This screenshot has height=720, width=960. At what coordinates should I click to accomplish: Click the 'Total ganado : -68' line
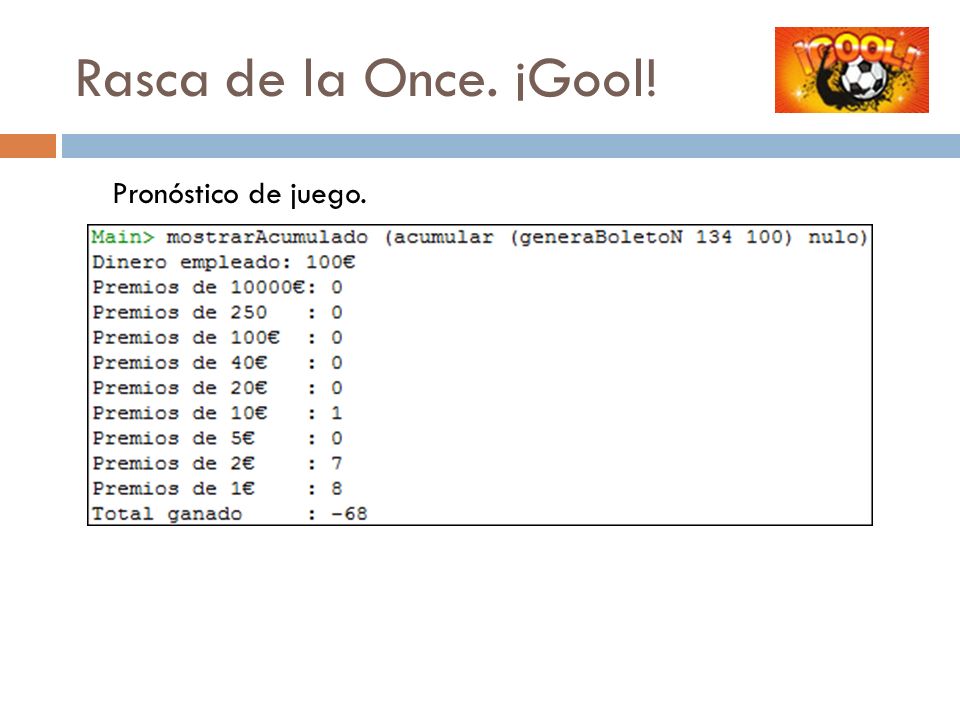click(230, 514)
